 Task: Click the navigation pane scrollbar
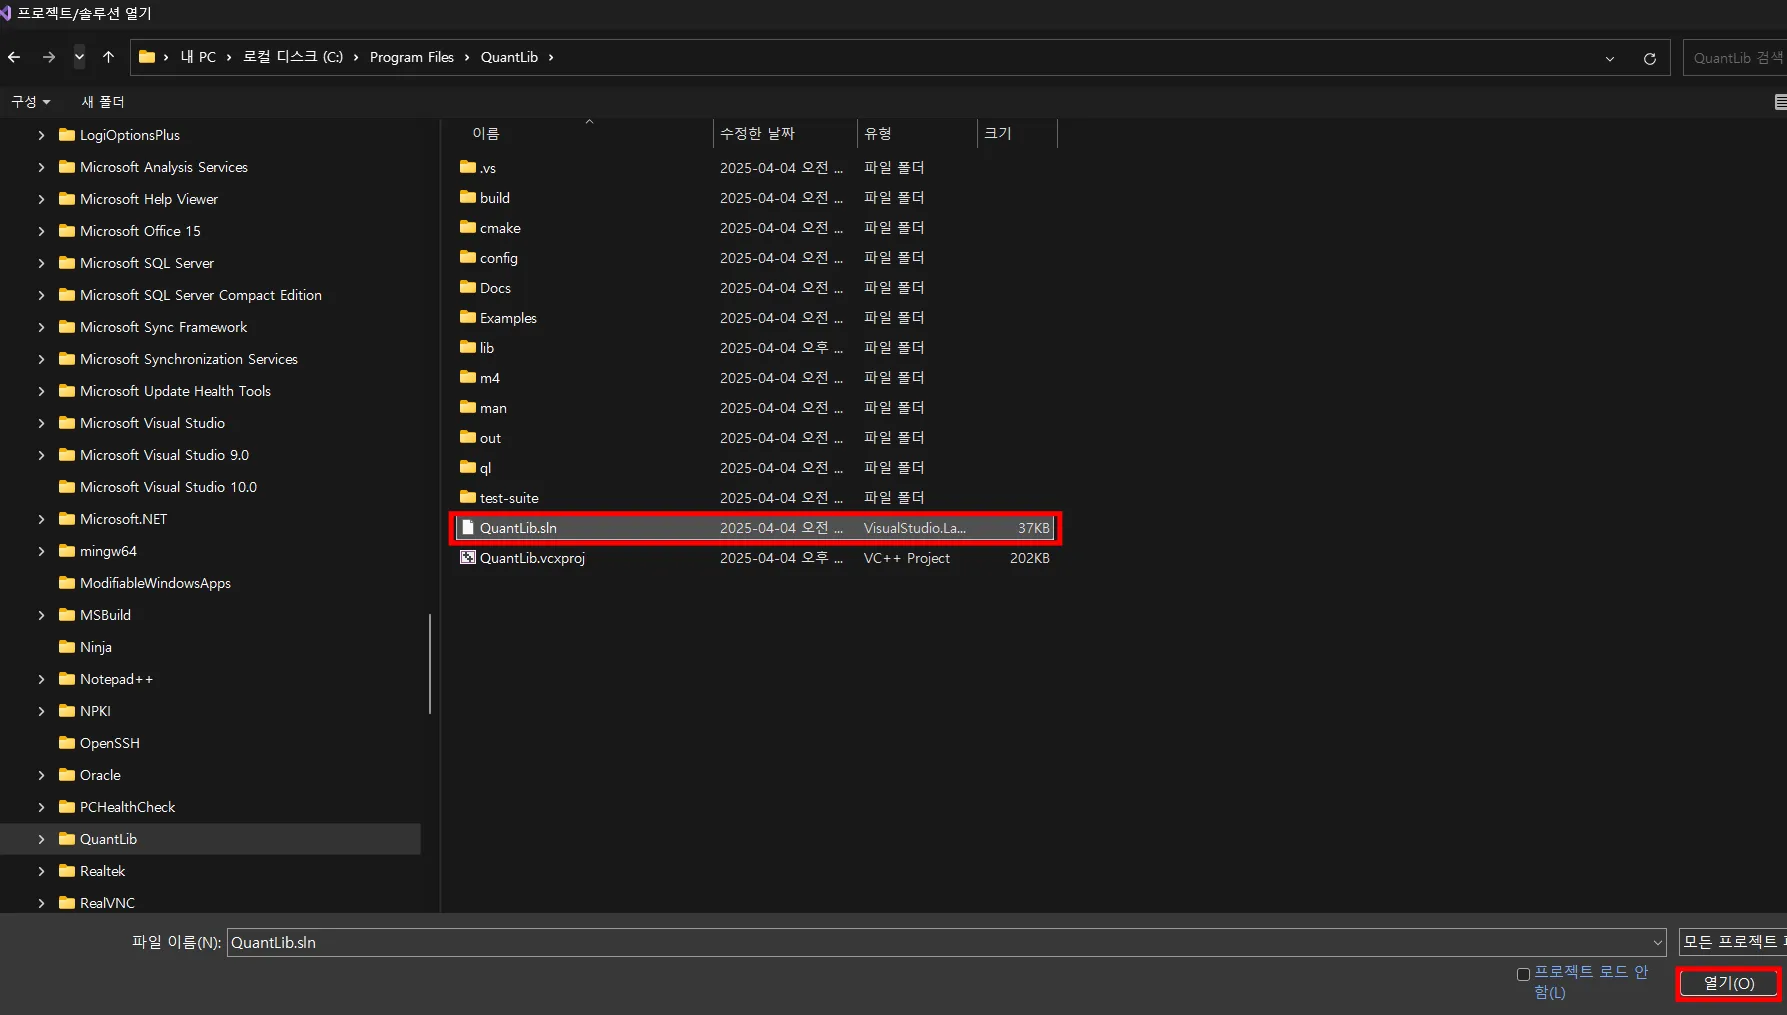430,664
